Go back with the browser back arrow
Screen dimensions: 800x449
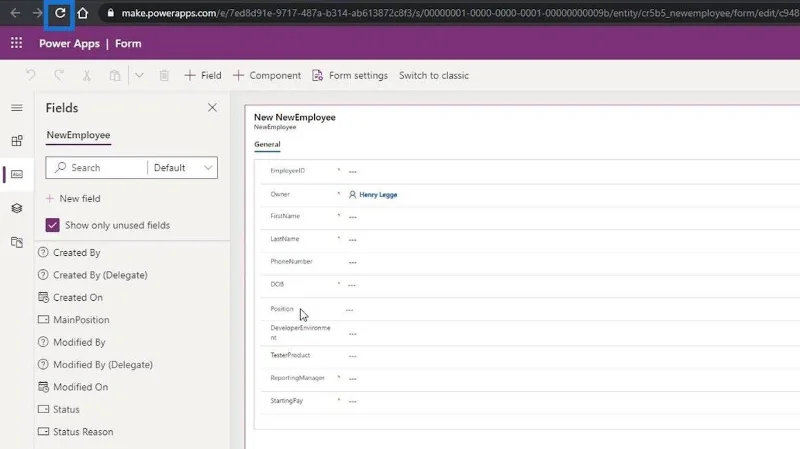pos(15,13)
